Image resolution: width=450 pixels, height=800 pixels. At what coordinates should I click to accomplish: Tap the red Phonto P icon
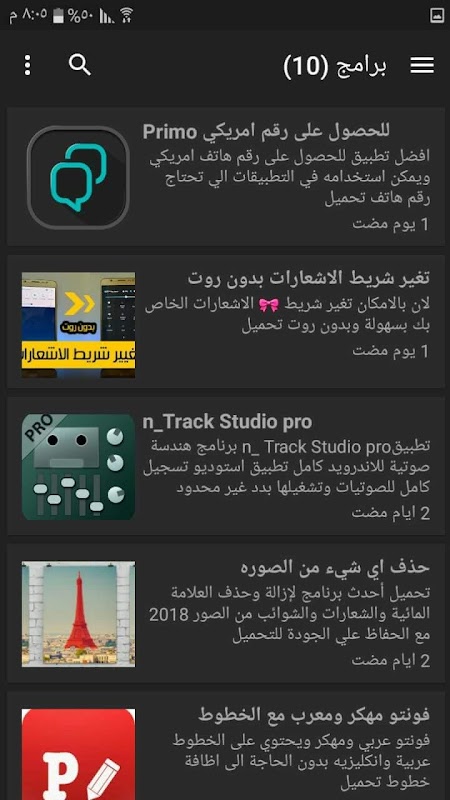(78, 754)
